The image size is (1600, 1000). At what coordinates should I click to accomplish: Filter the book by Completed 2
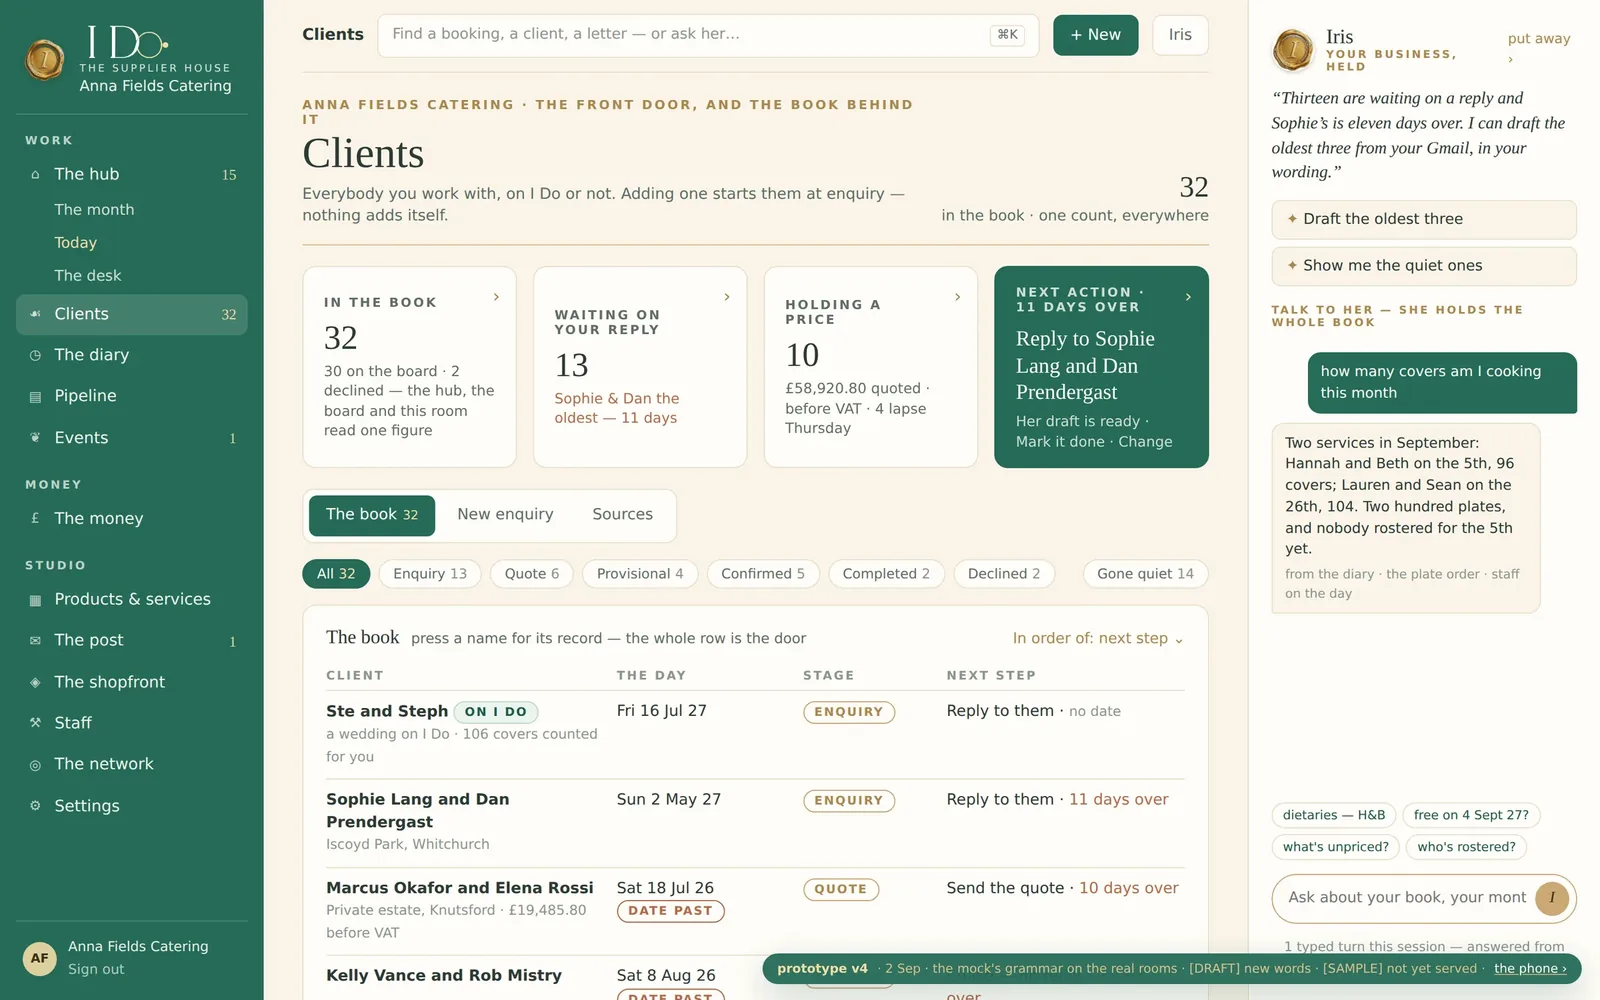coord(886,574)
